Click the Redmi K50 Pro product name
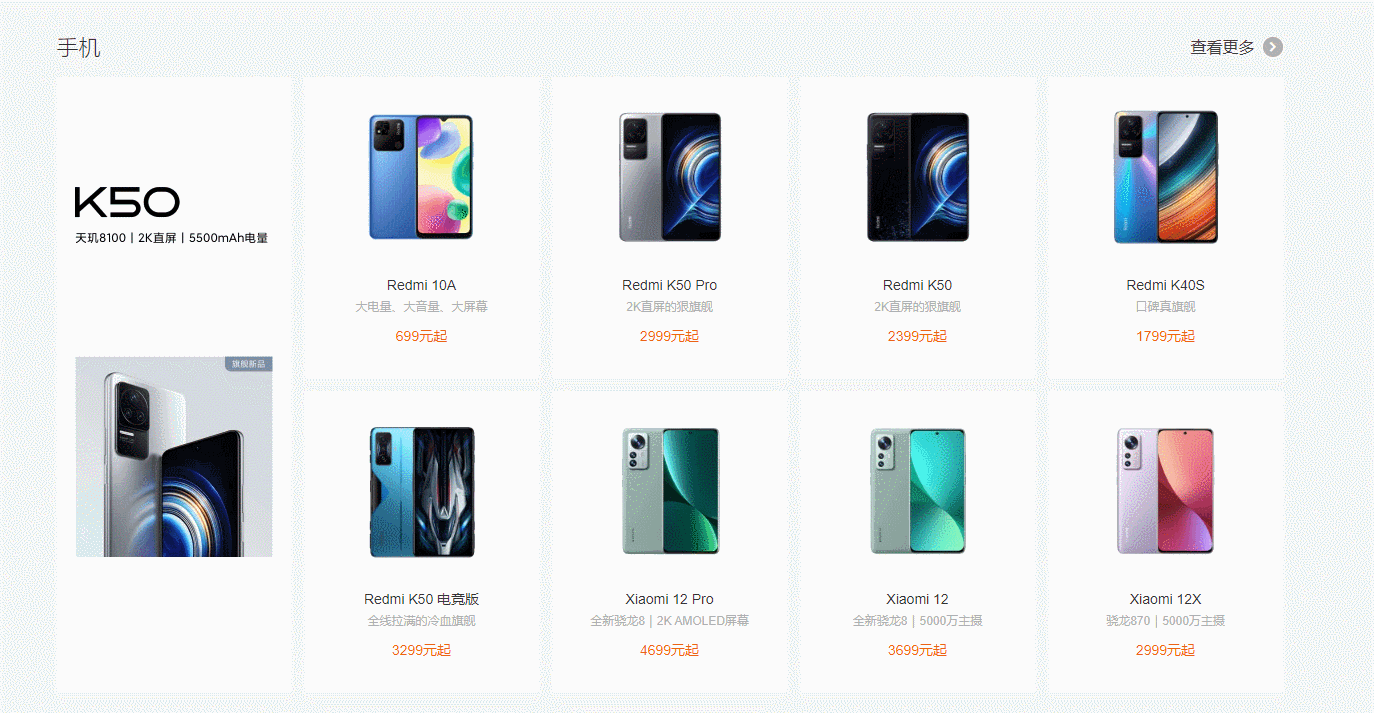Screen dimensions: 1374x713 coord(669,285)
